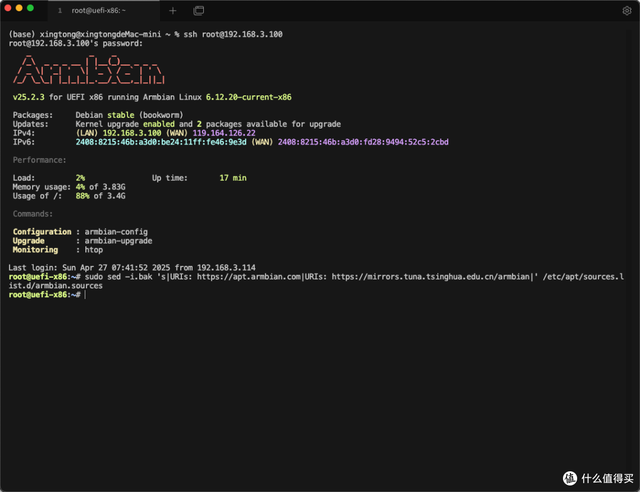Click the Last login line
Screen dimensions: 640x492
(x=132, y=268)
